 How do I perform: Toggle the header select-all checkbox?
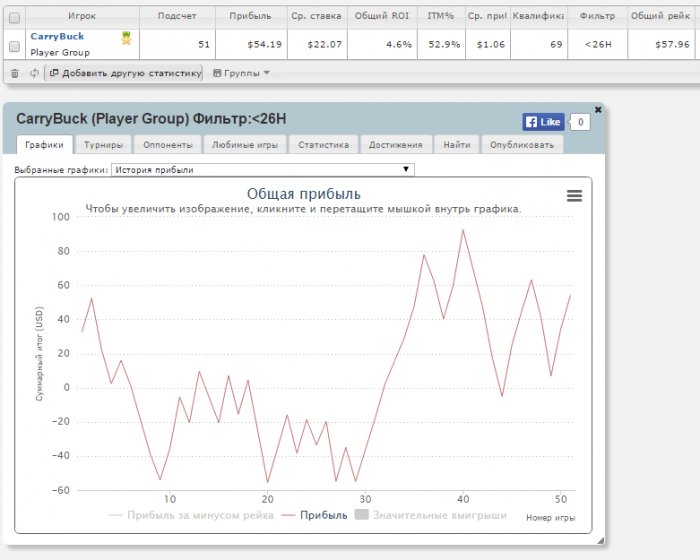pyautogui.click(x=14, y=18)
